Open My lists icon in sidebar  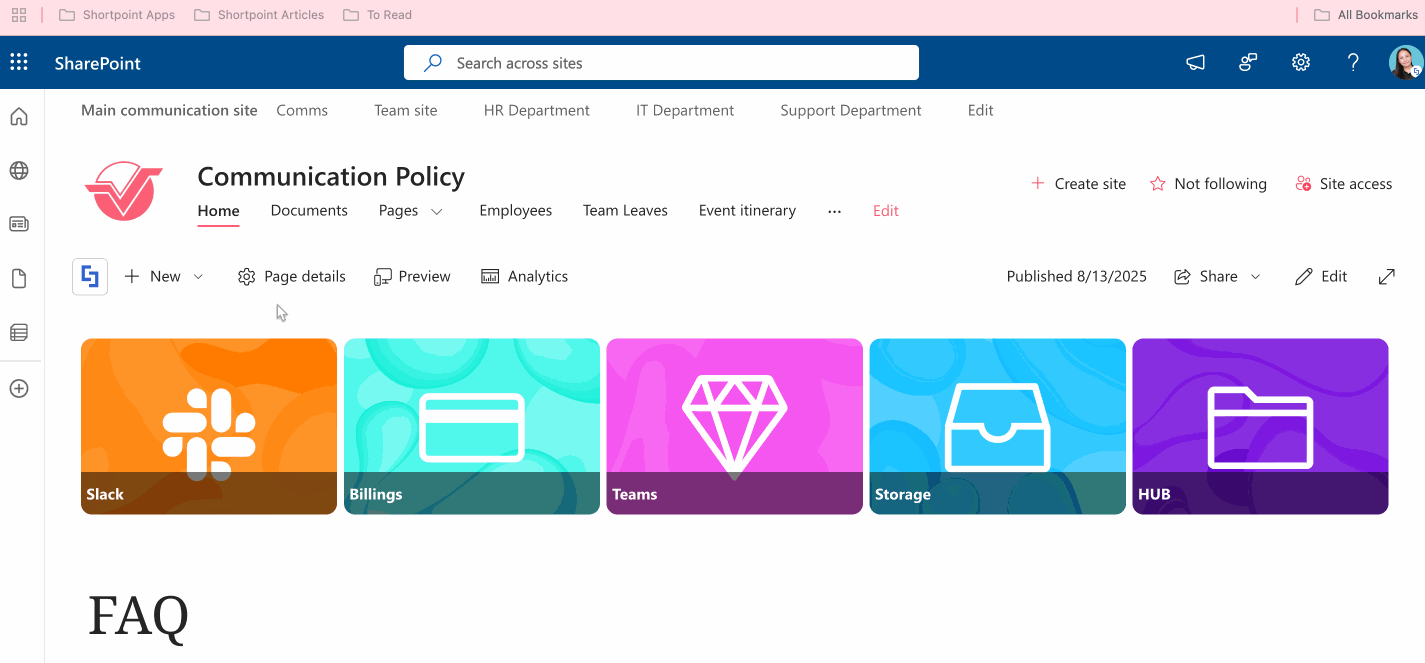[x=19, y=332]
